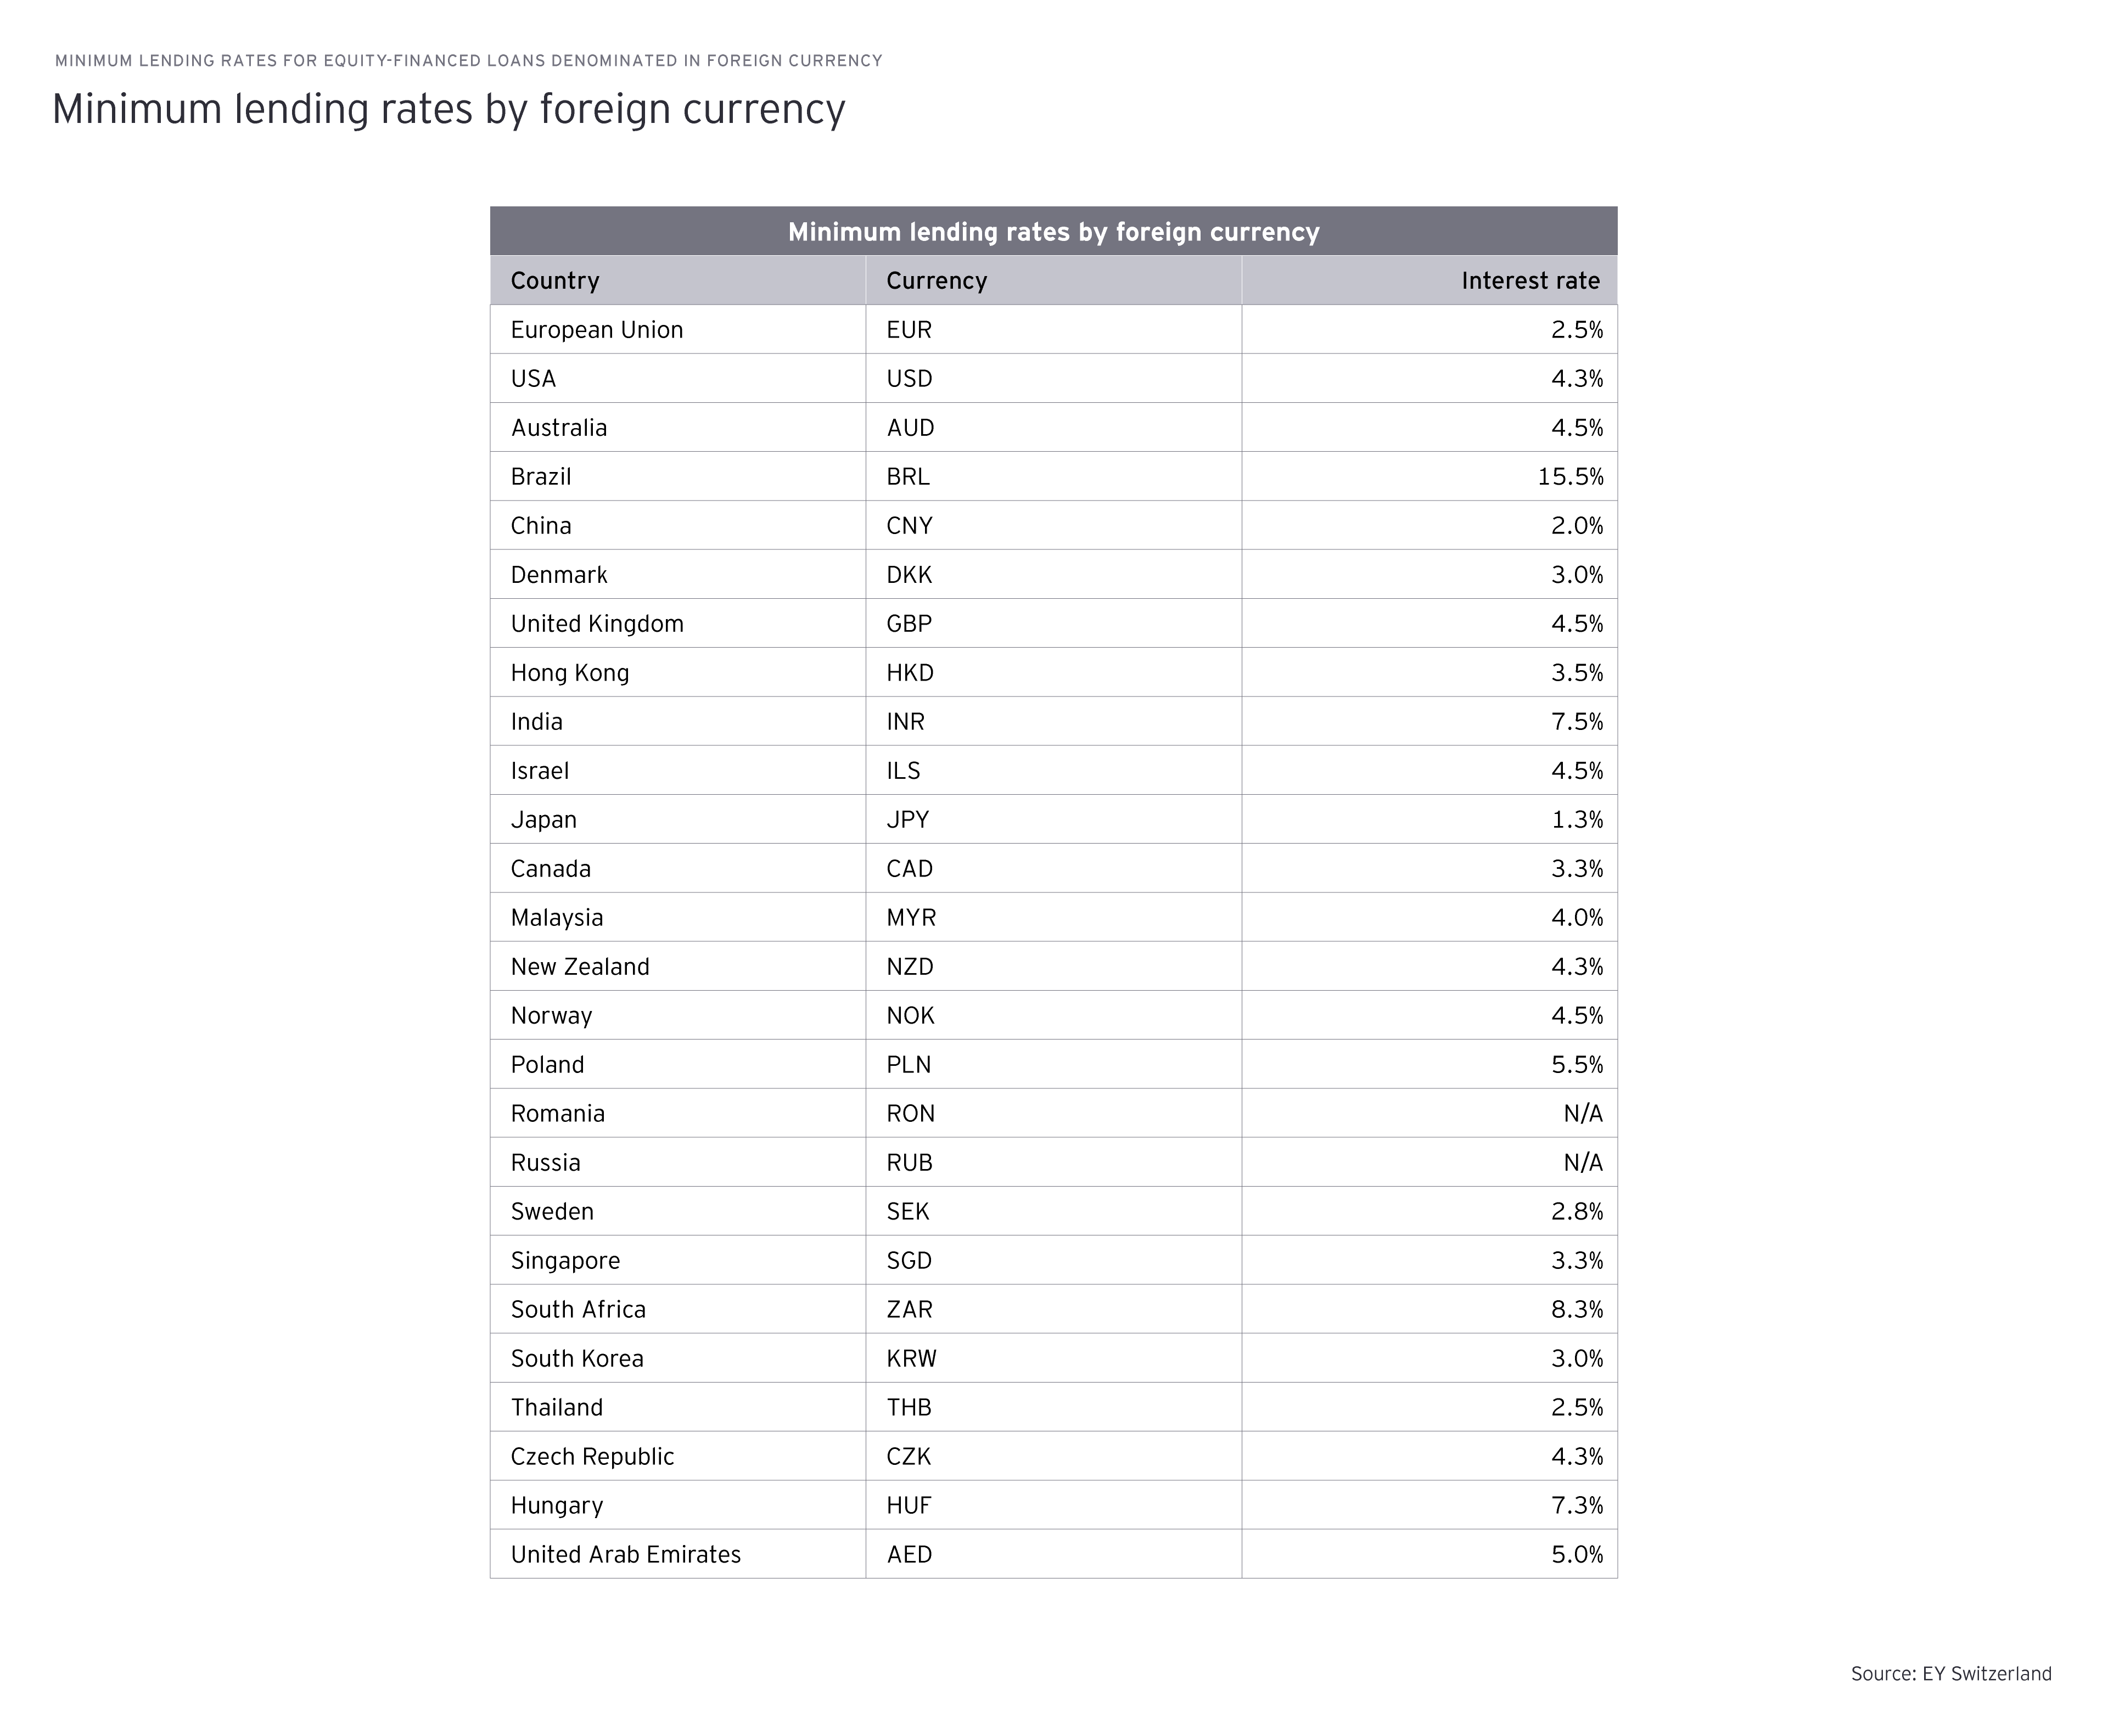Select the United Arab Emirates cell
Viewport: 2108px width, 1736px height.
tap(626, 1555)
